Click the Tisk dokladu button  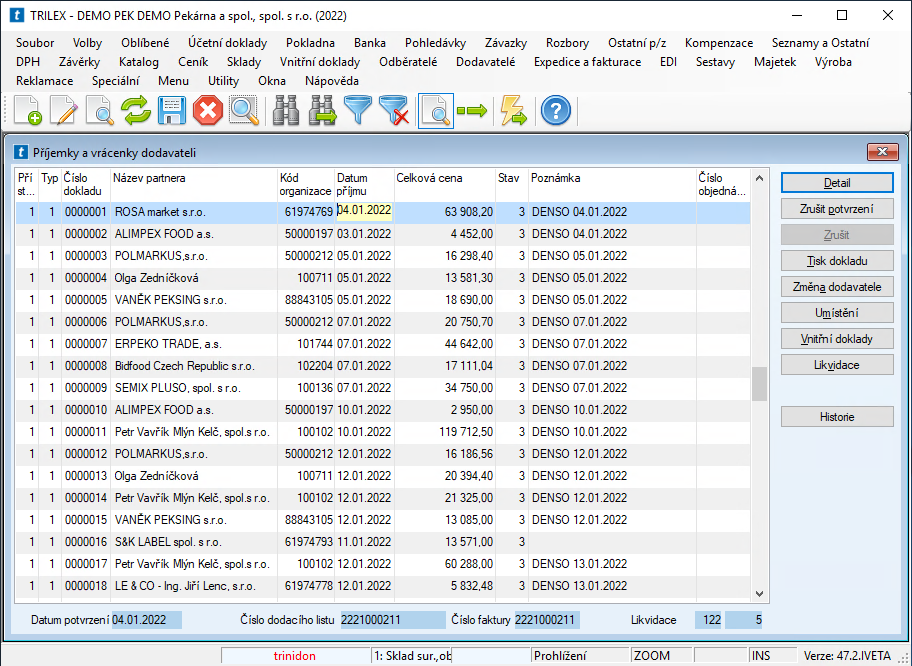837,261
